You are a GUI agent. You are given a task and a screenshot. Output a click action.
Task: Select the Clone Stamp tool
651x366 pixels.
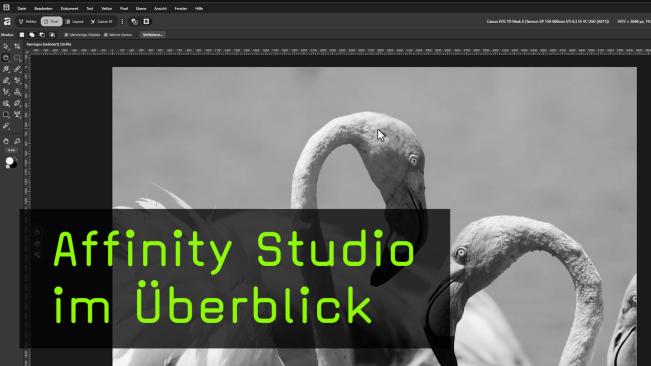(x=17, y=92)
